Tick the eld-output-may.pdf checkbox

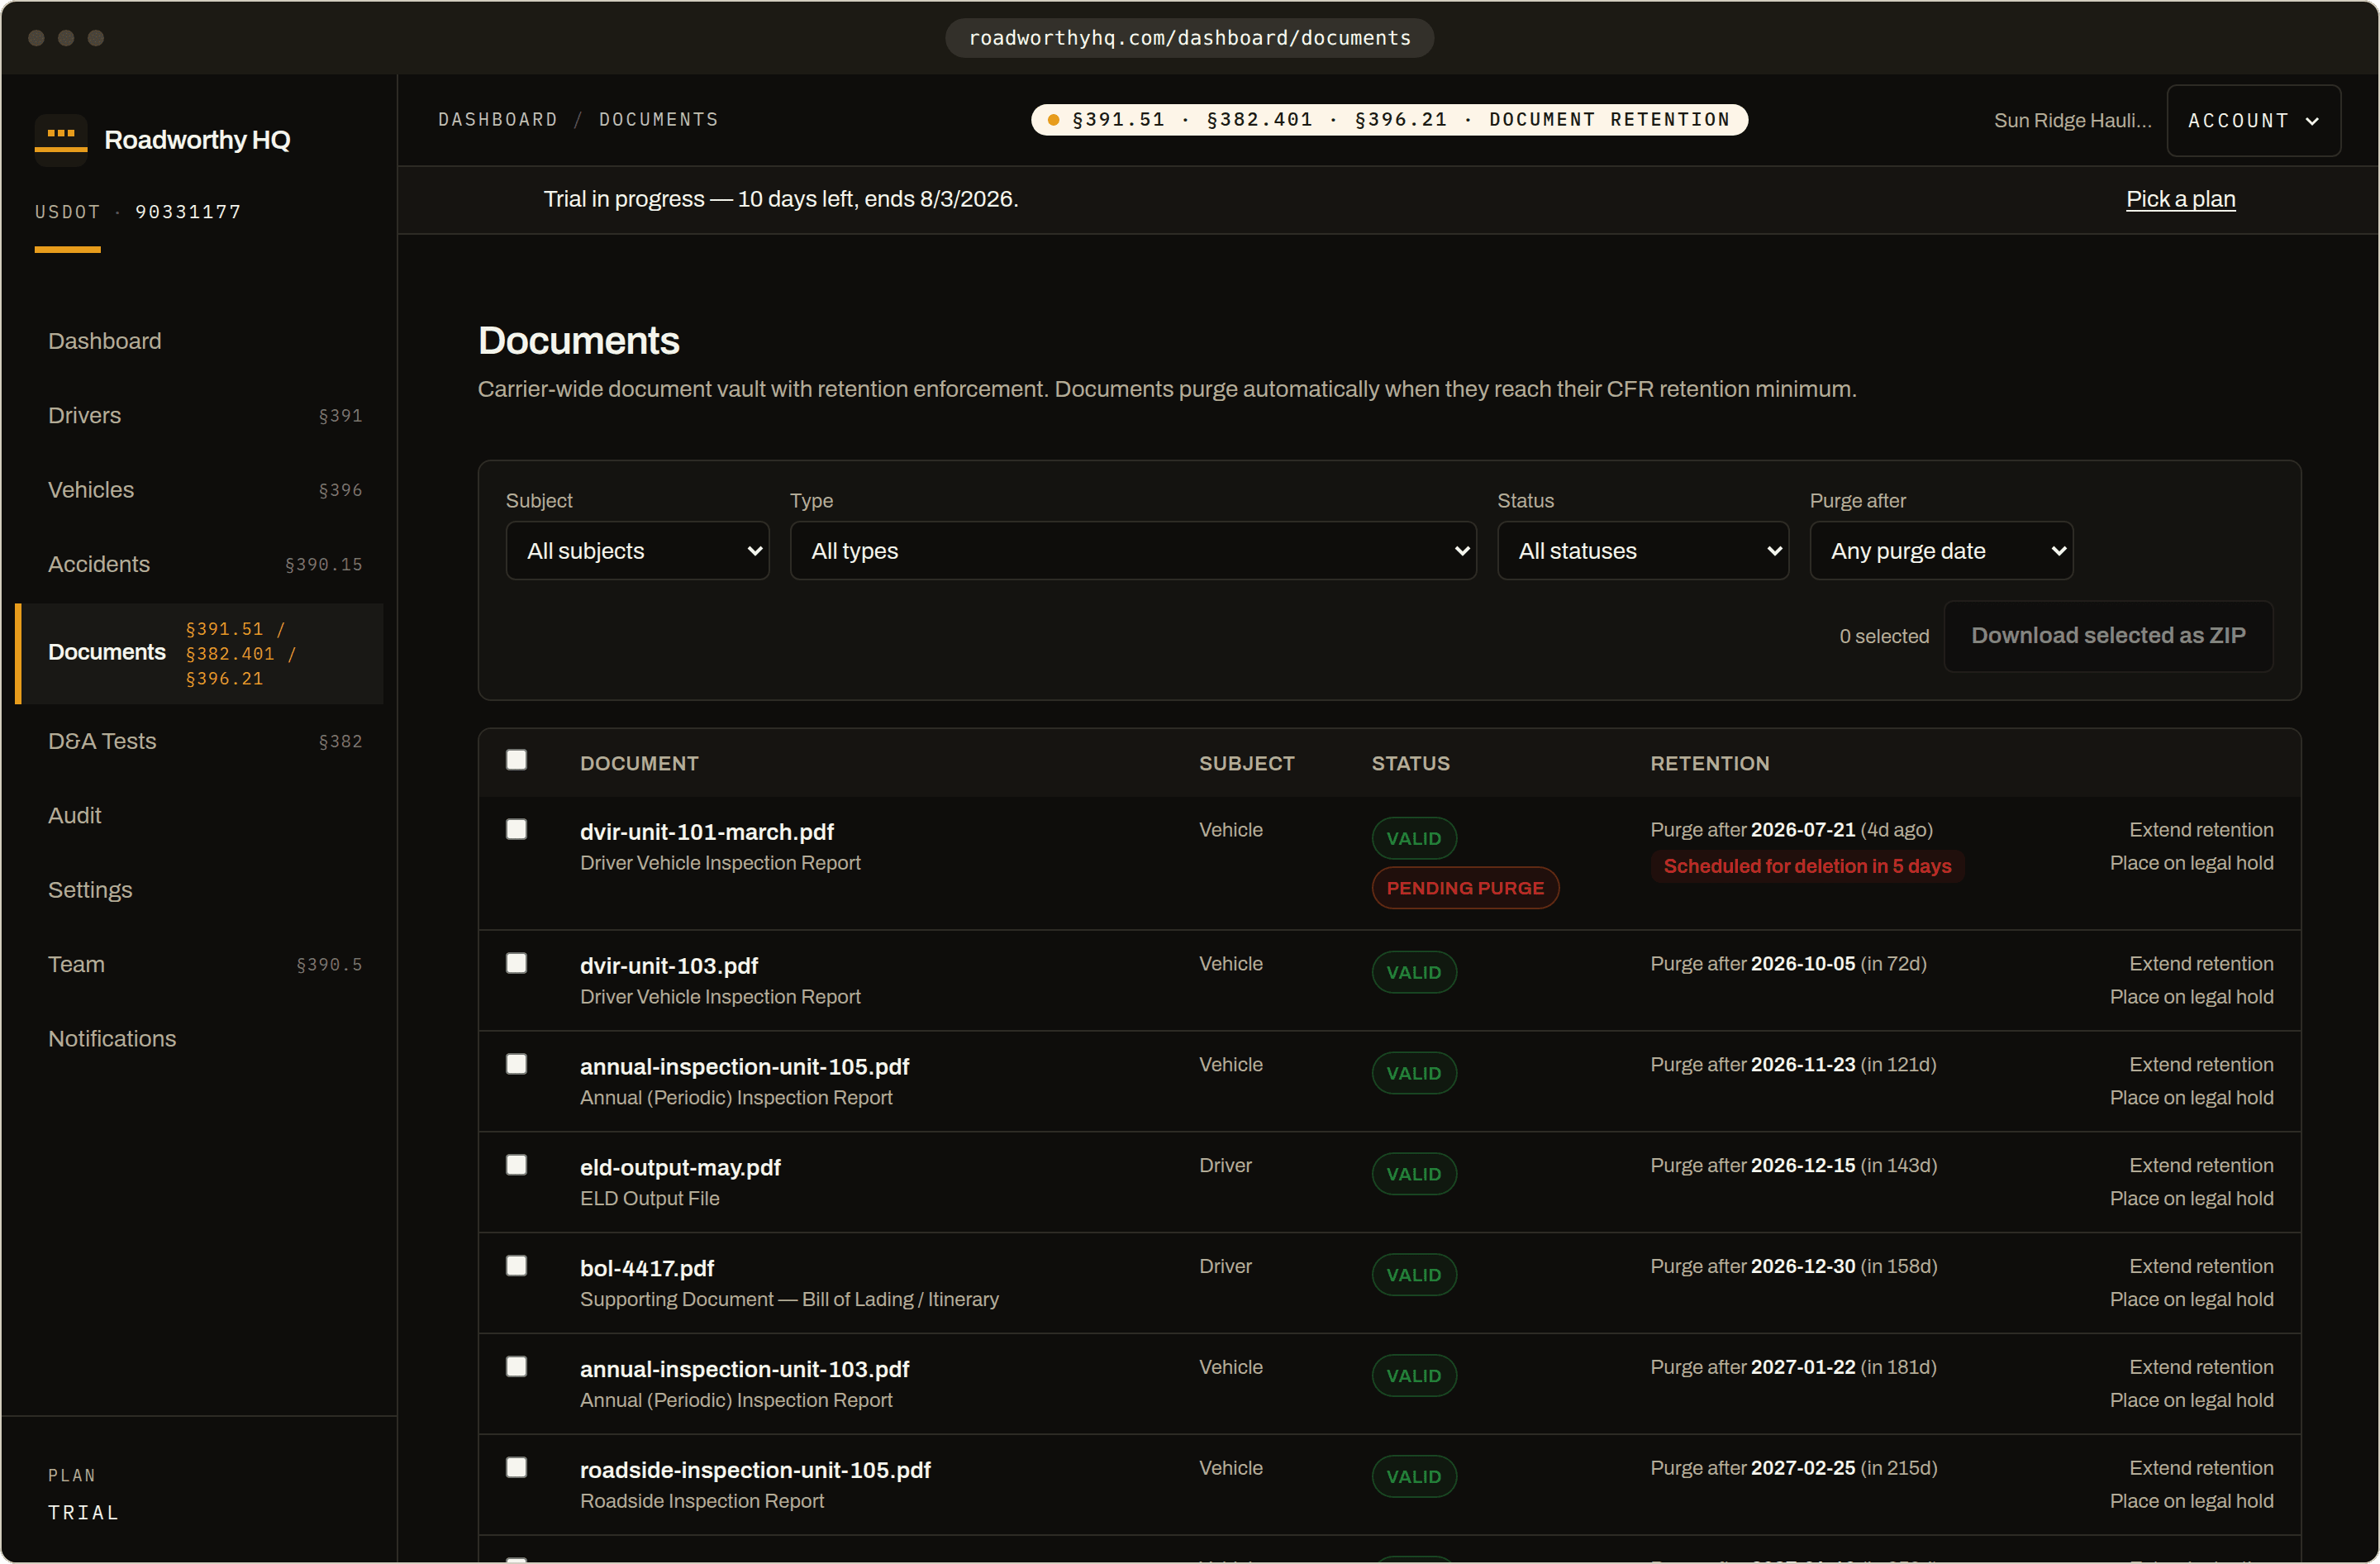point(516,1165)
